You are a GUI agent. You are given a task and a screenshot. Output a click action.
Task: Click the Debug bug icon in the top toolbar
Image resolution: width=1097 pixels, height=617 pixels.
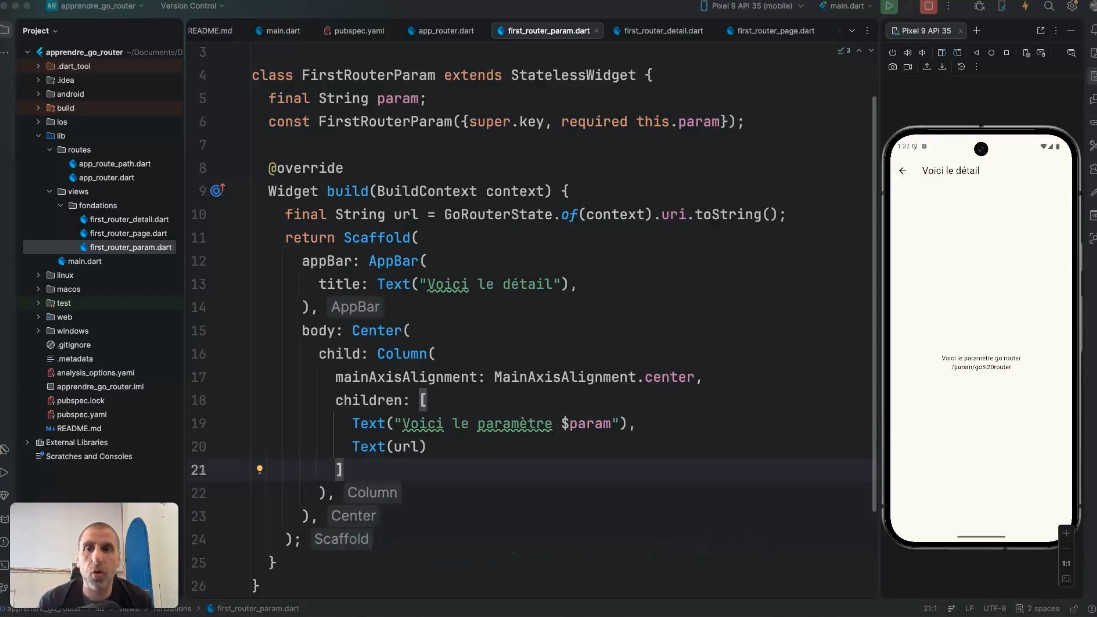coord(978,6)
